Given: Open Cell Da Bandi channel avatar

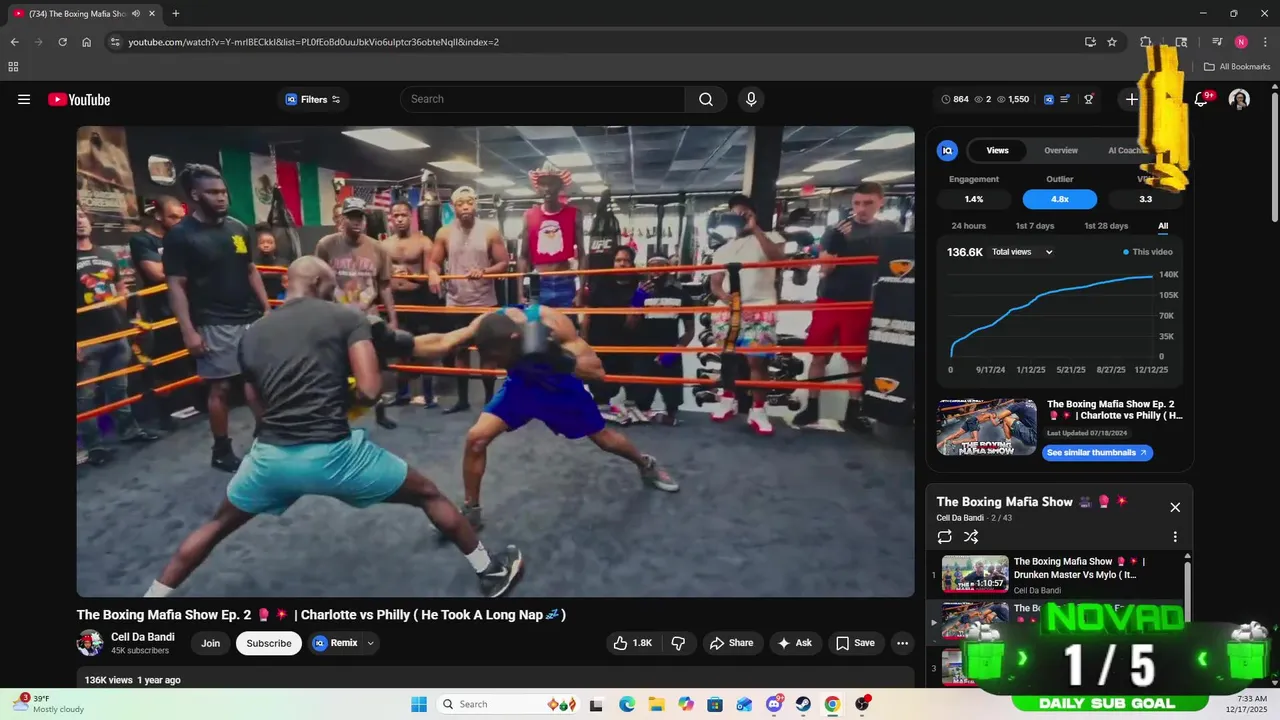Looking at the screenshot, I should [x=90, y=643].
